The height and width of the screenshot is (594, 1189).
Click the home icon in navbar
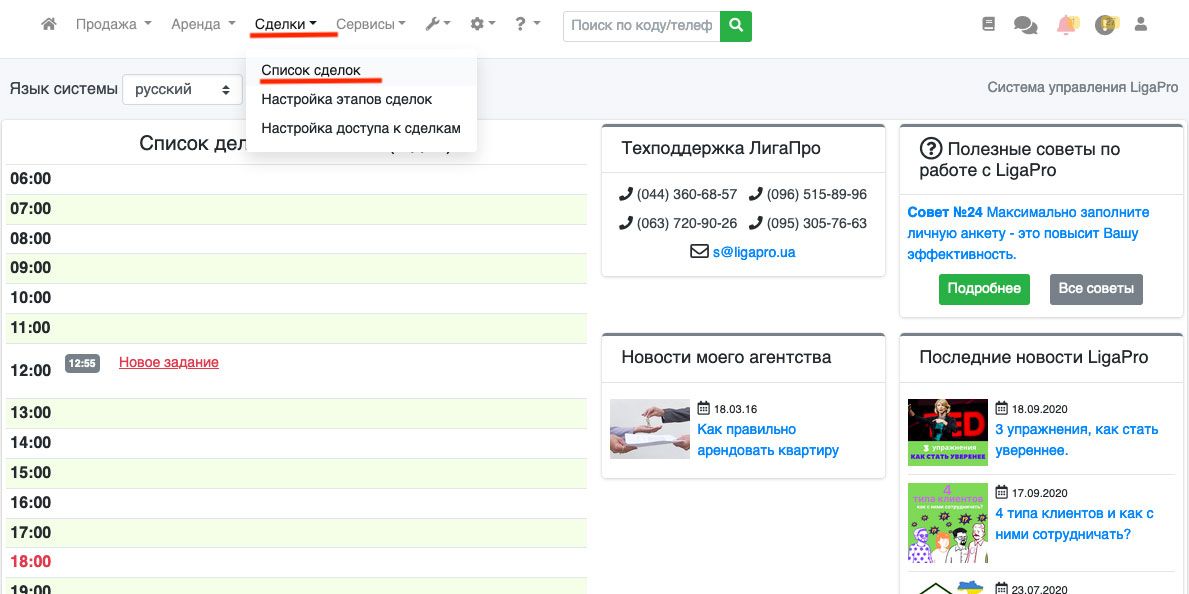(48, 25)
